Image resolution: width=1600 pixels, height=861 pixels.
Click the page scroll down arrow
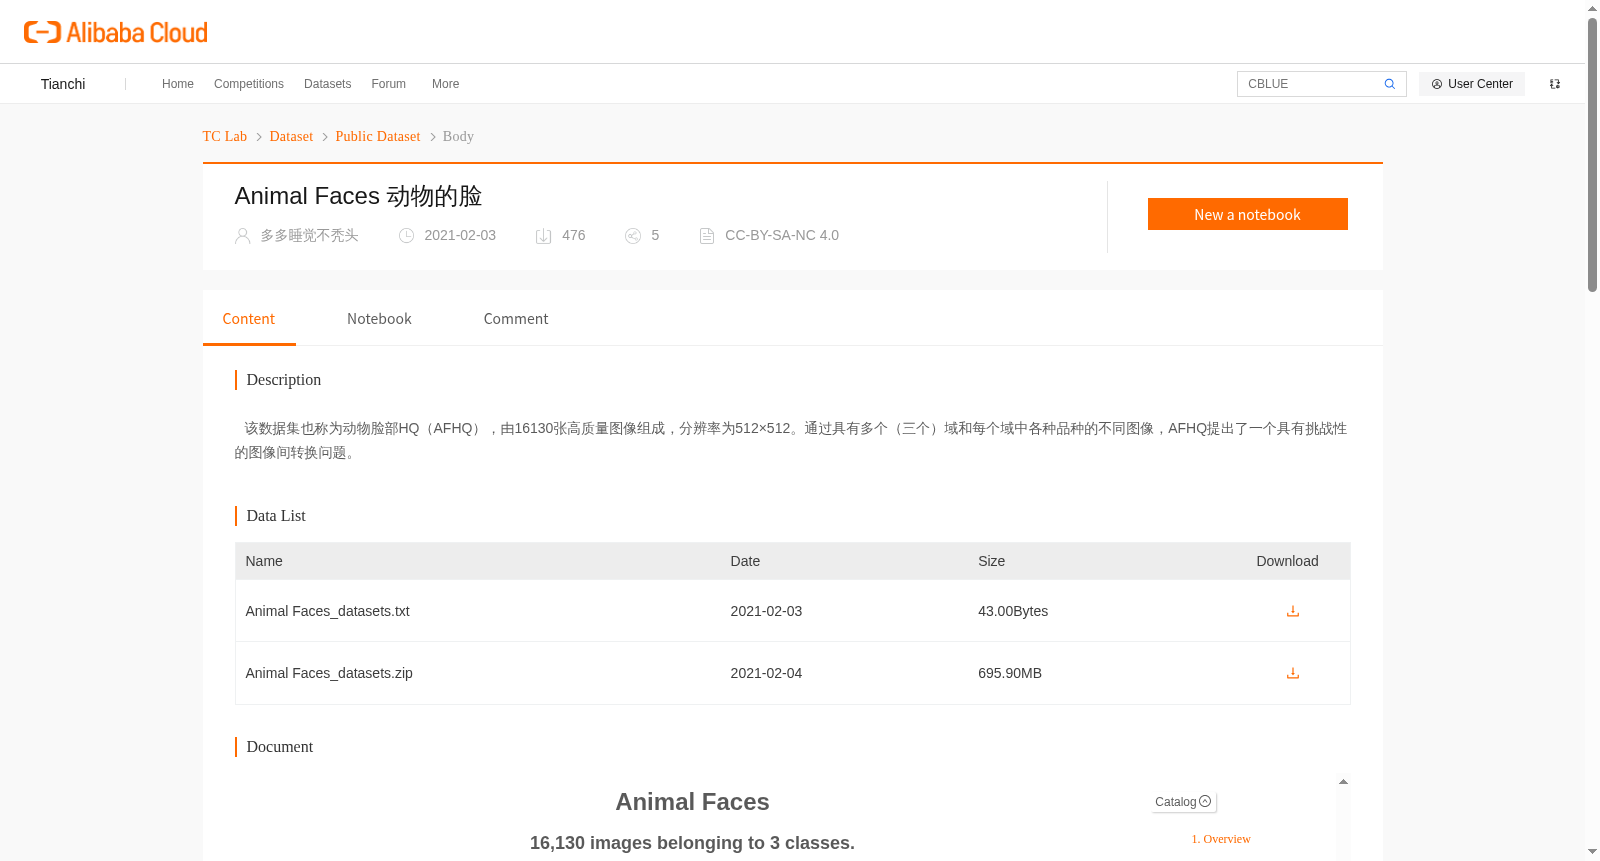1592,852
